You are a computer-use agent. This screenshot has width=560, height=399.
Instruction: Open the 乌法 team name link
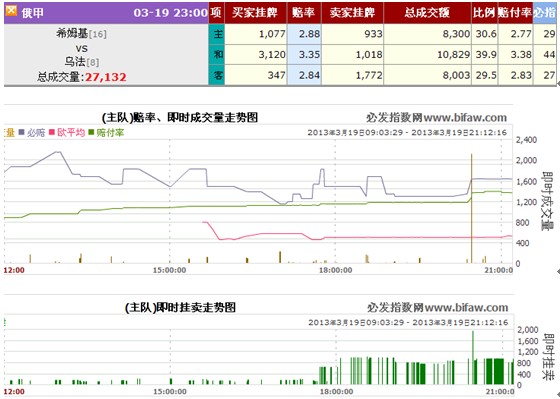[75, 62]
